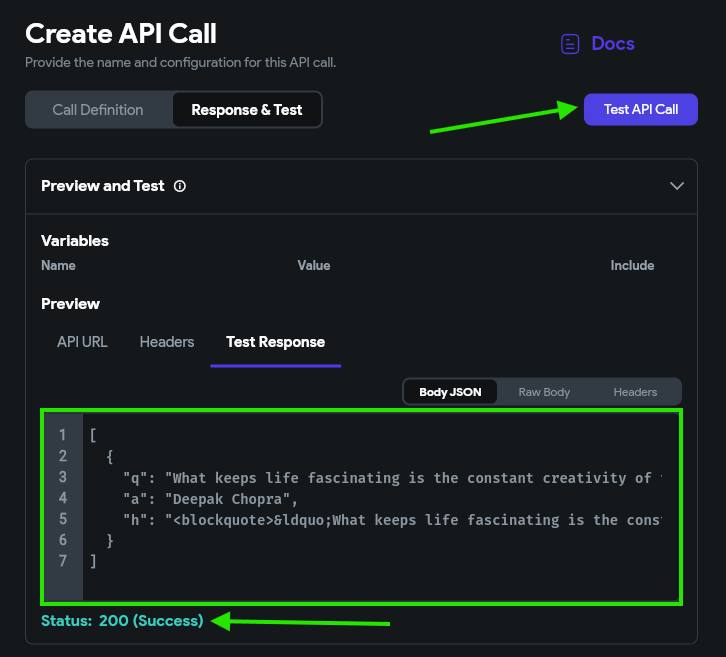
Task: Choose the Body JSON view option
Action: [x=450, y=392]
